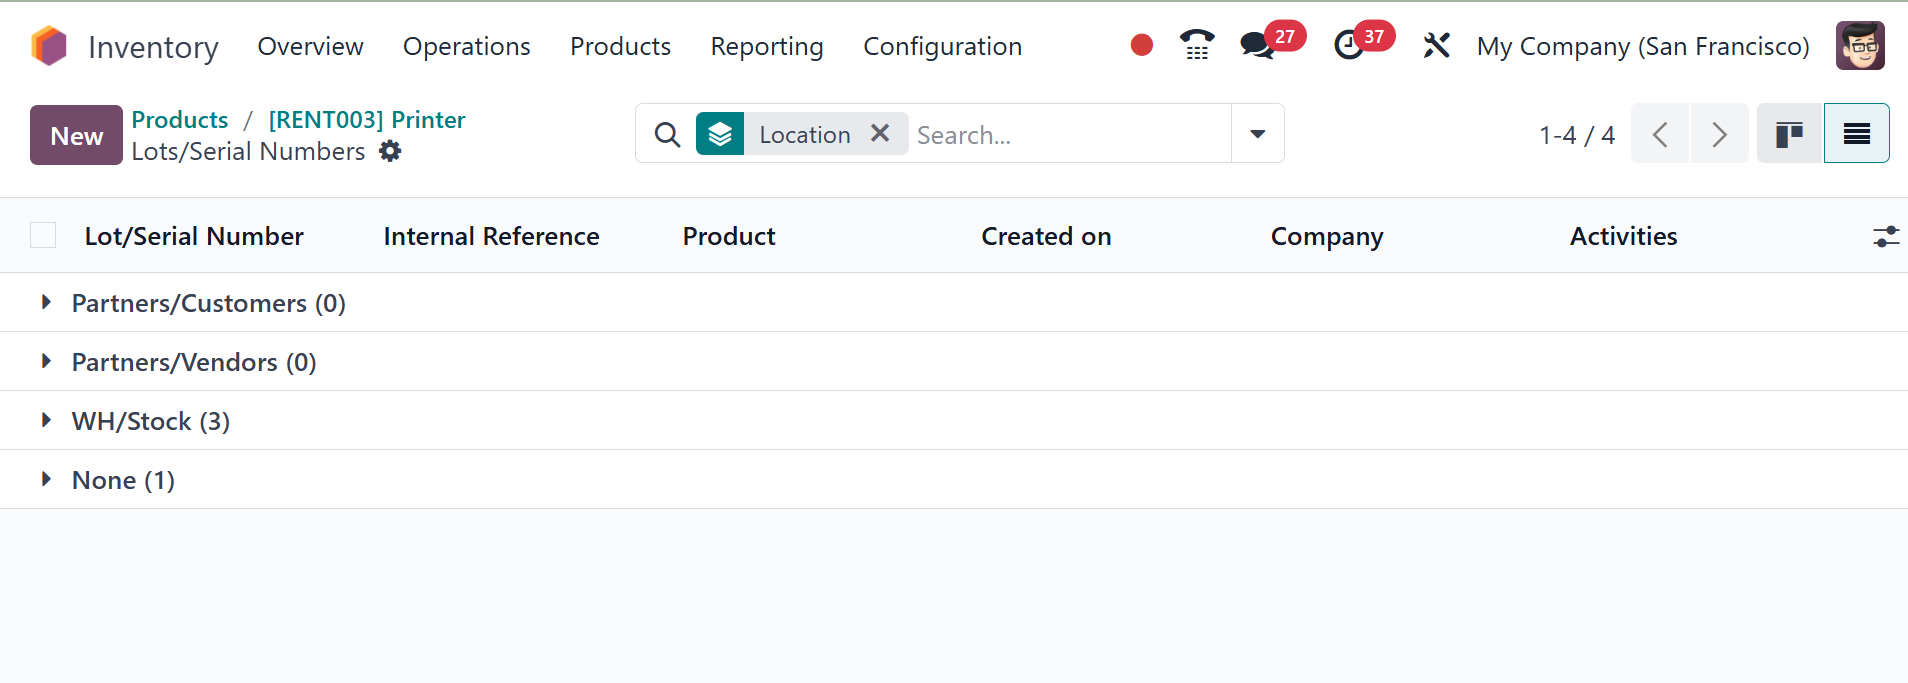Open the chat messages icon
Screen dimensions: 1908x683
[x=1256, y=46]
